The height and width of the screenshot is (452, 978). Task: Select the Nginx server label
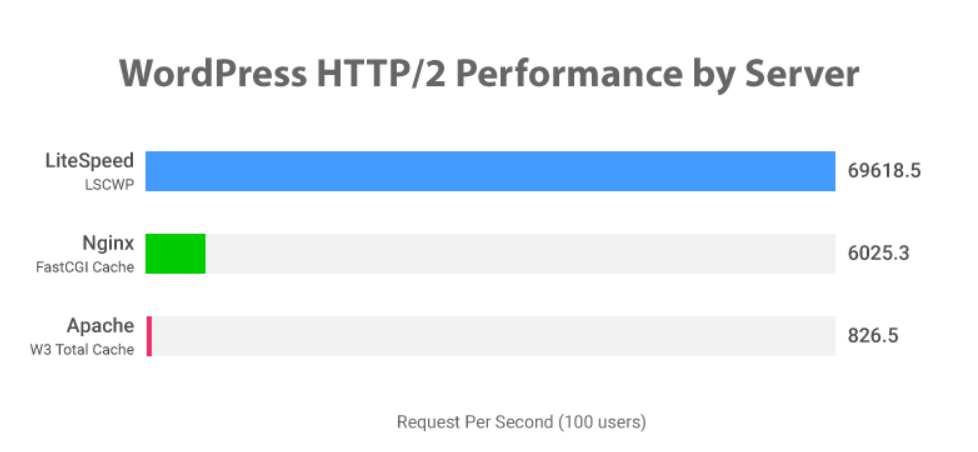[108, 243]
